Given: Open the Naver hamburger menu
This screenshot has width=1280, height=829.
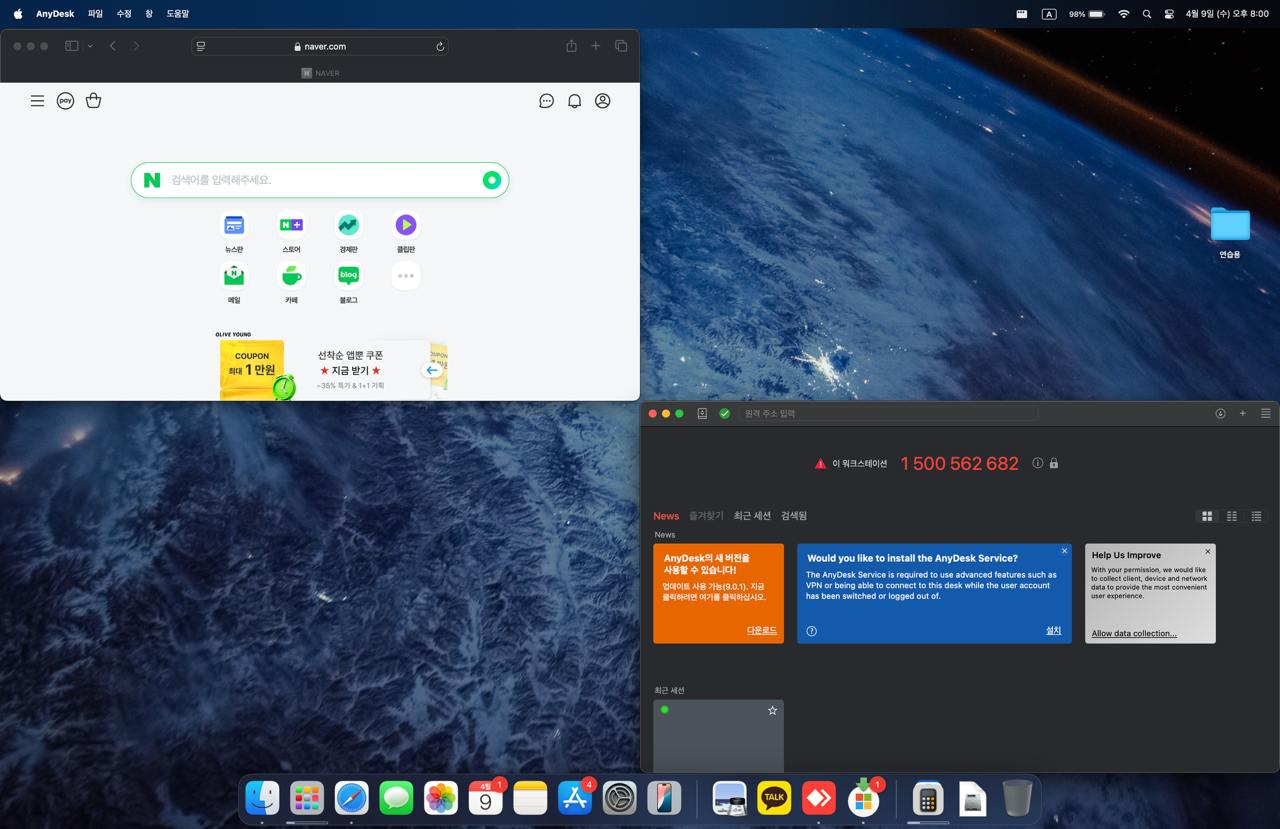Looking at the screenshot, I should [37, 101].
